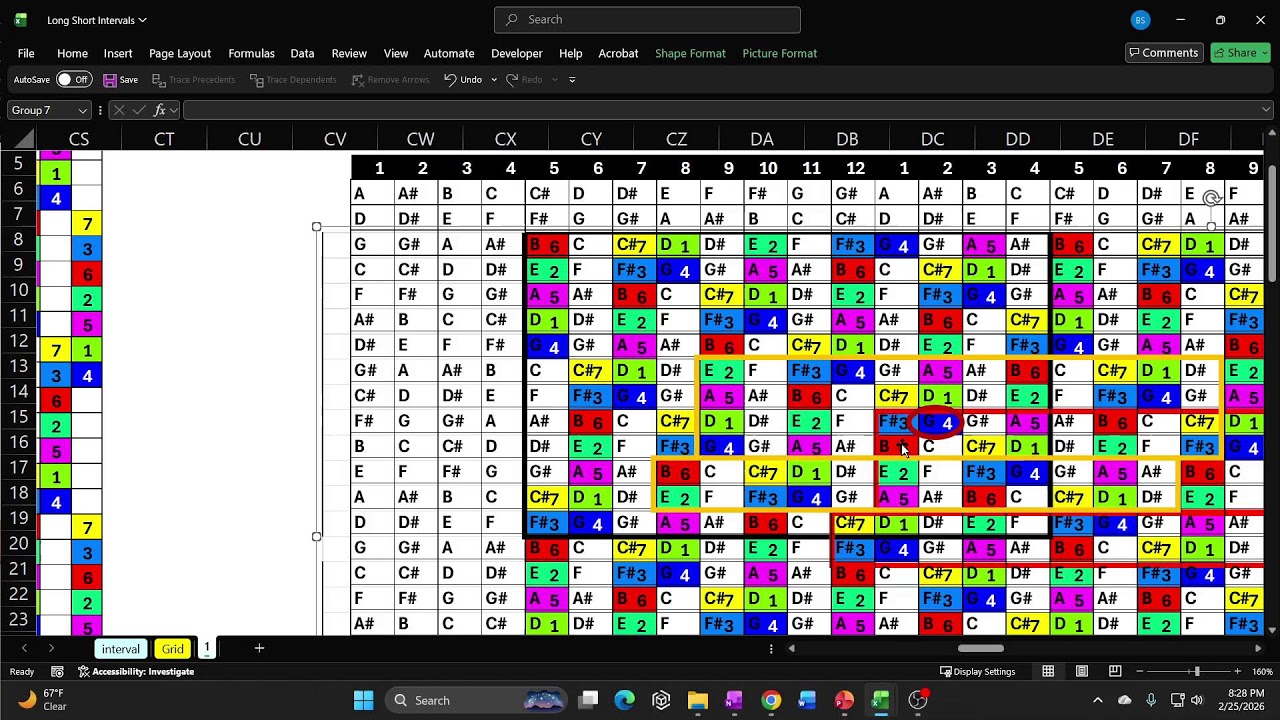Open the account profile BS avatar
The image size is (1280, 720).
[x=1141, y=20]
